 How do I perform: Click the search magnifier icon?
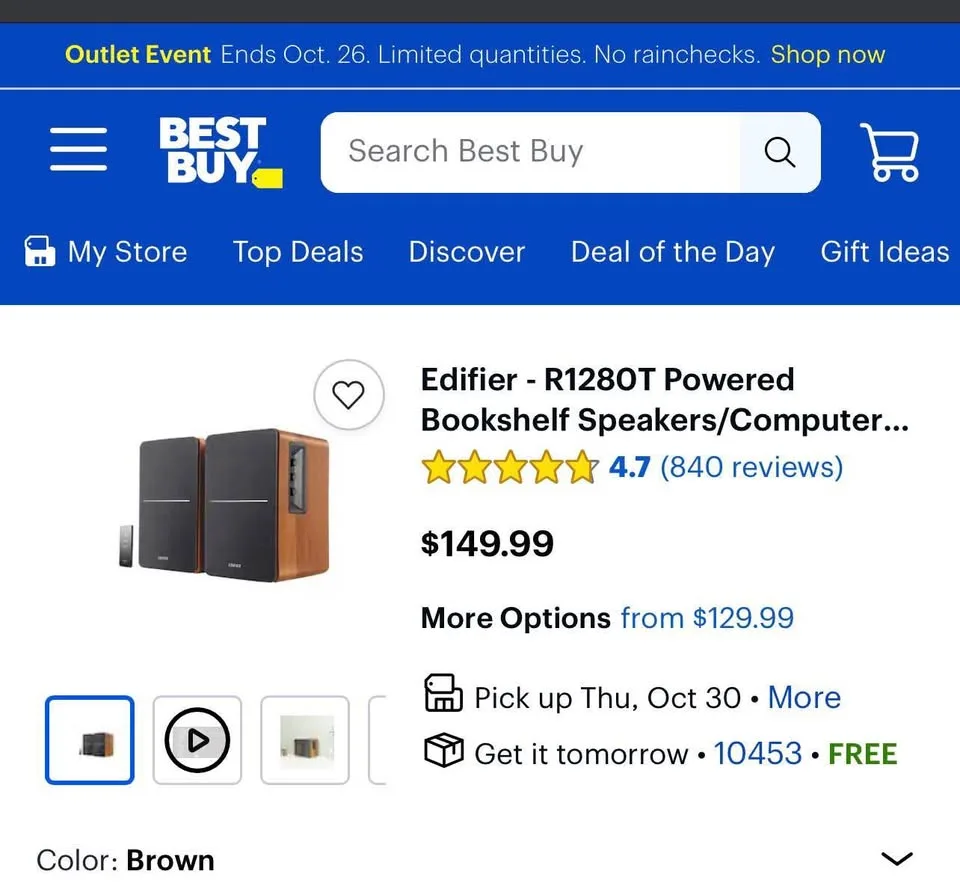(x=778, y=152)
